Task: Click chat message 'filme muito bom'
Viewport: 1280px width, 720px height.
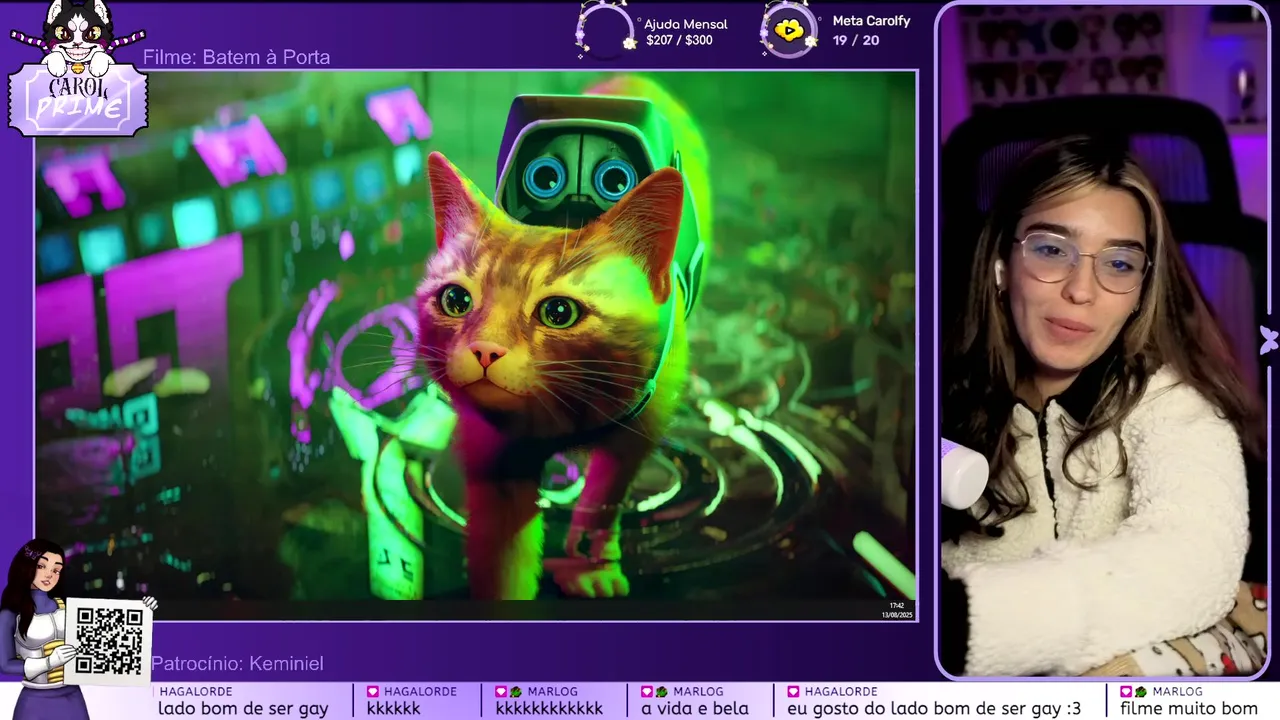Action: point(1189,708)
